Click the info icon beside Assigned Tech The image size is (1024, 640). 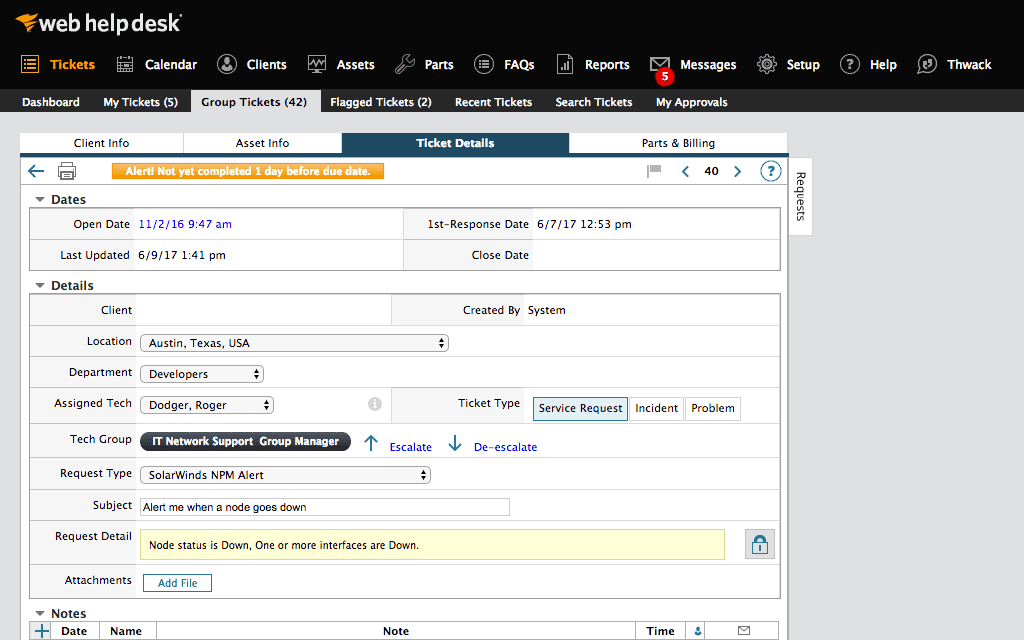375,404
